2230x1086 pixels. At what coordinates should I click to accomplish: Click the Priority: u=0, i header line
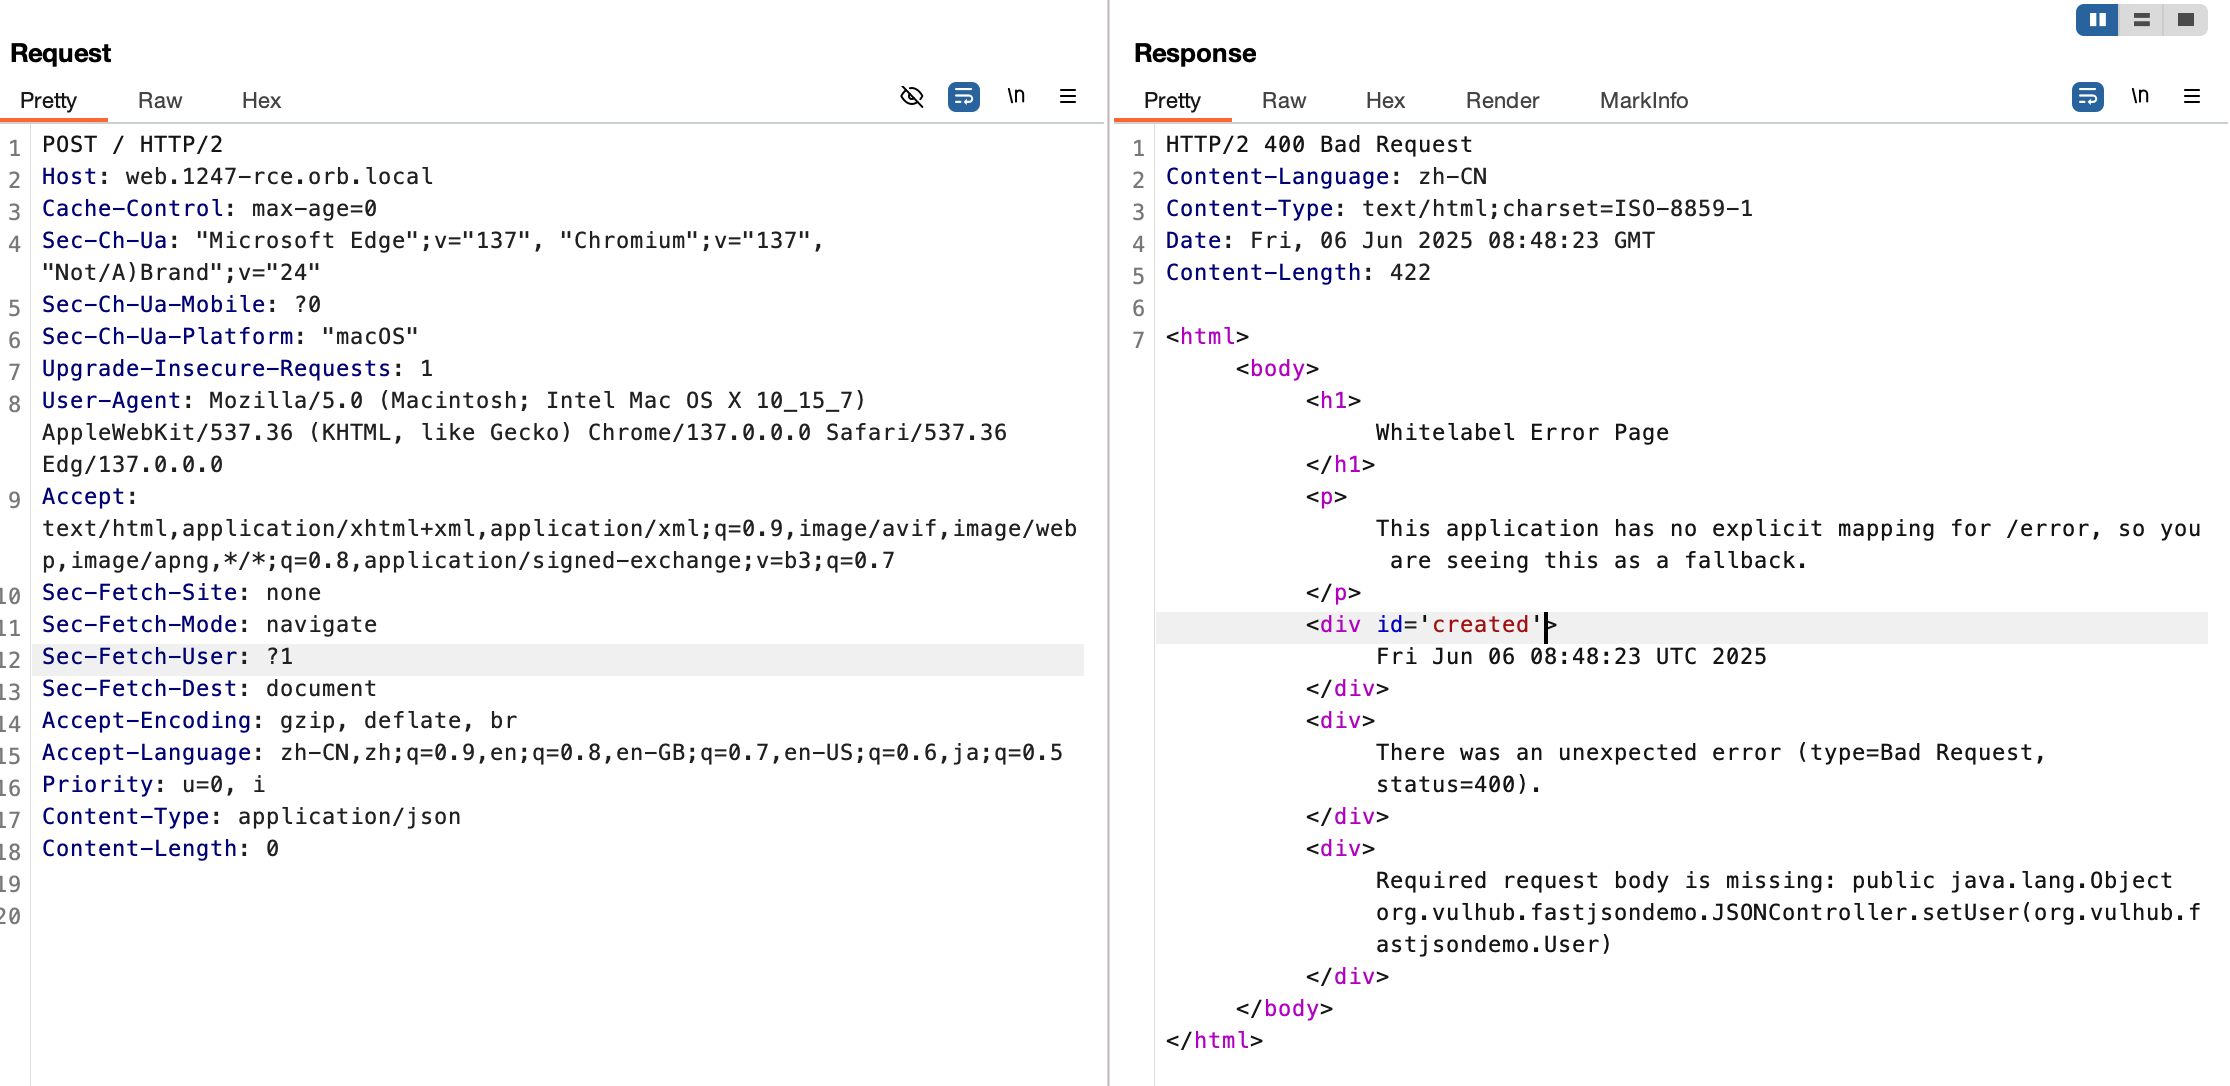point(153,784)
